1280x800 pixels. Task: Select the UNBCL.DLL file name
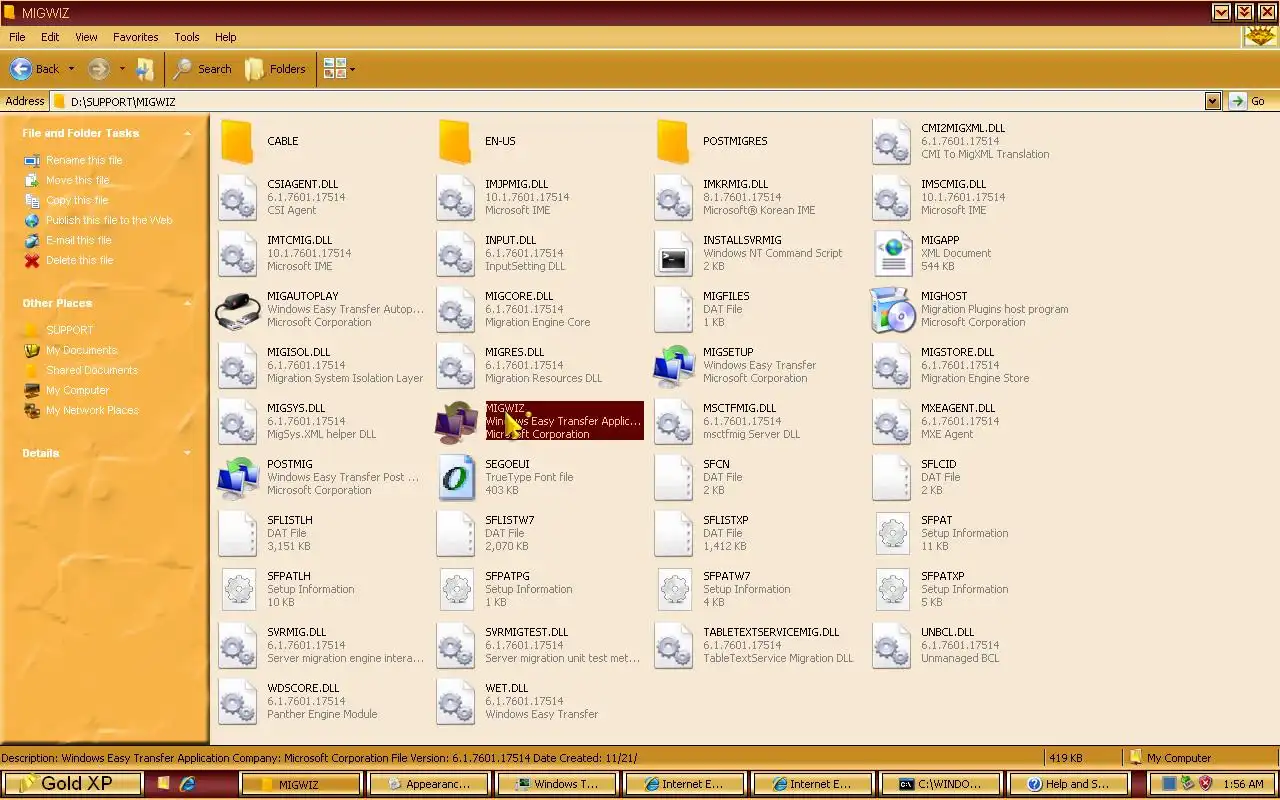(x=947, y=632)
